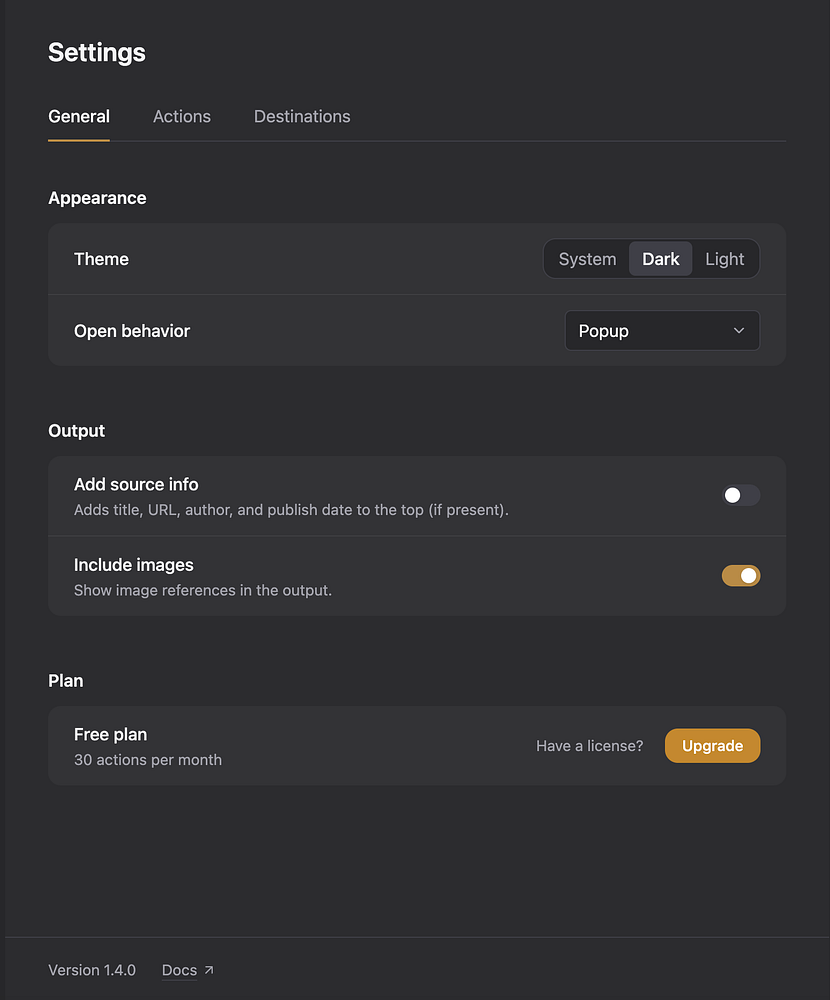The image size is (830, 1000).
Task: Click the Theme row label
Action: tap(101, 259)
